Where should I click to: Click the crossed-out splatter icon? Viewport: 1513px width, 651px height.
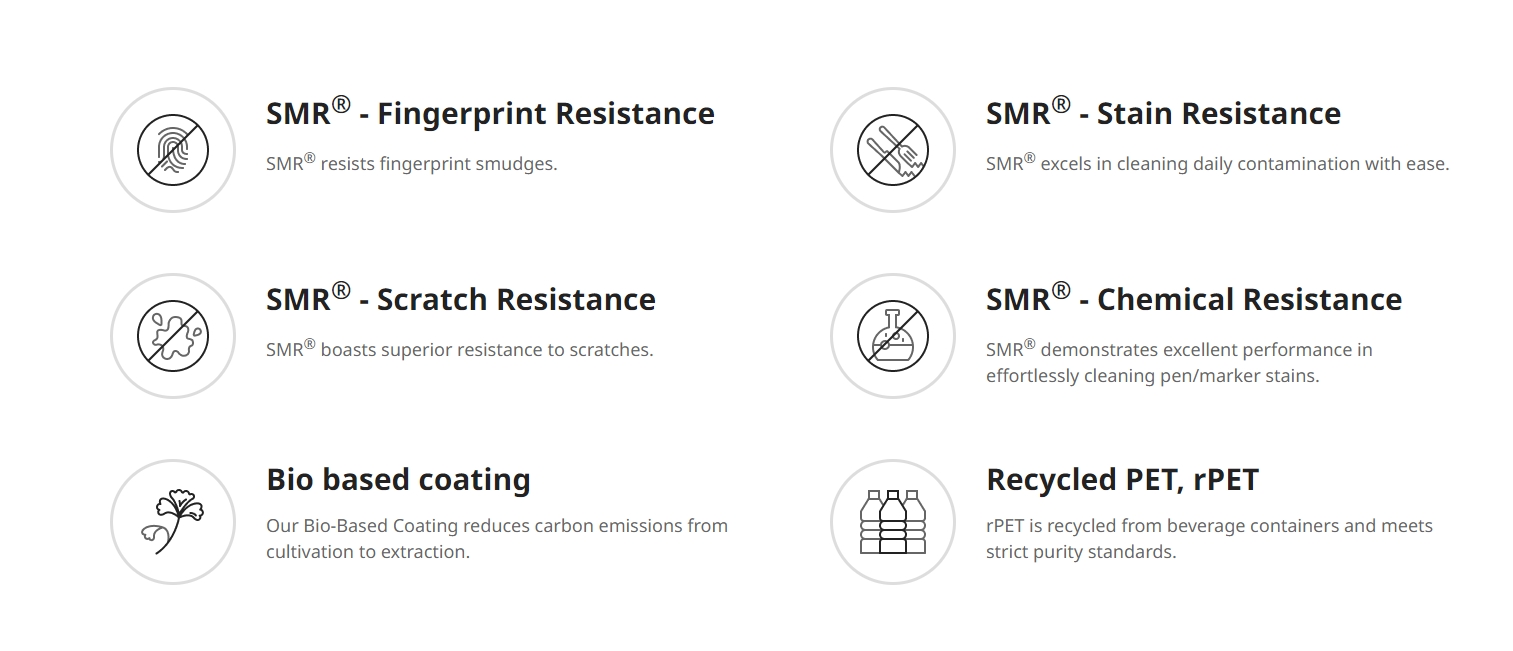click(173, 336)
